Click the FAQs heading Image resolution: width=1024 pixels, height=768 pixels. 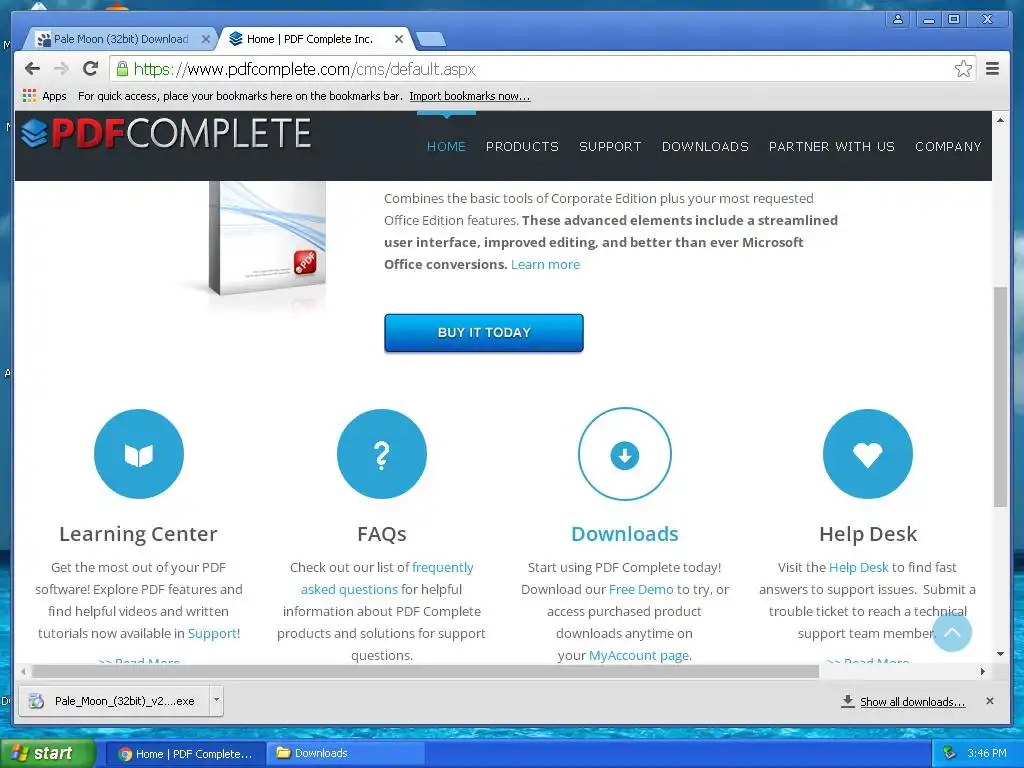[381, 534]
